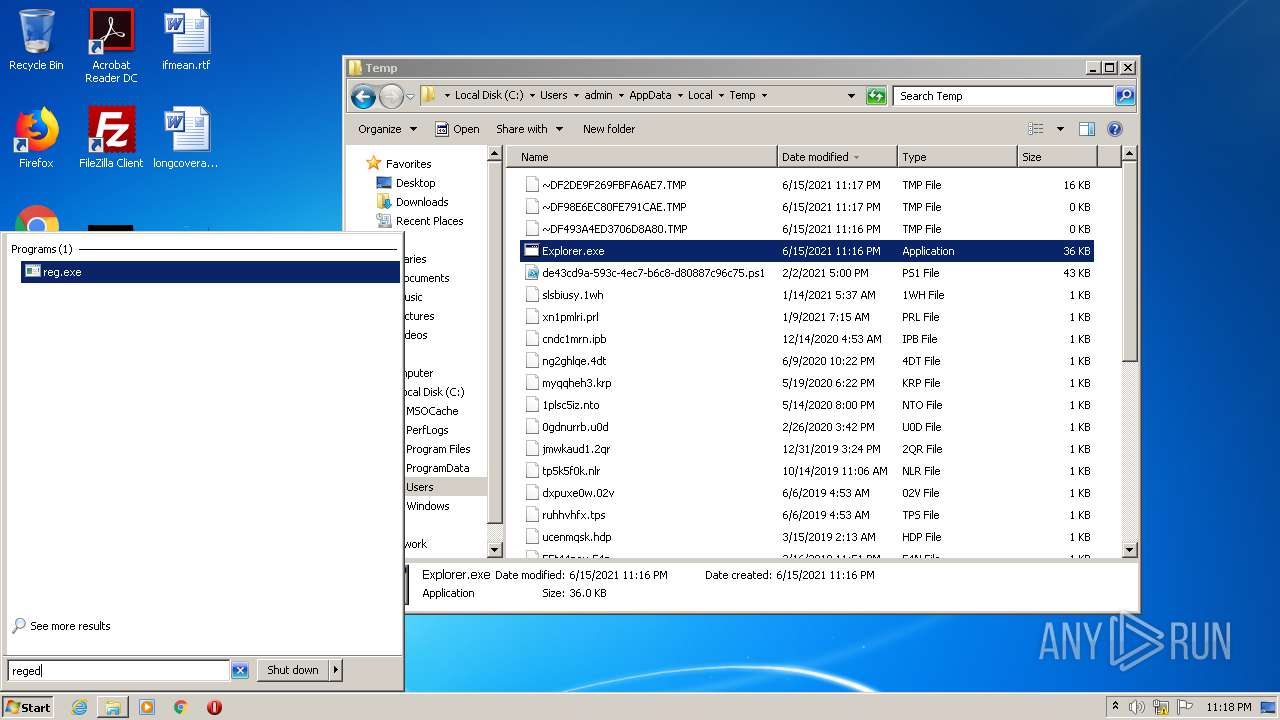Click the Search Temp magnifier icon
1280x720 pixels.
1125,96
